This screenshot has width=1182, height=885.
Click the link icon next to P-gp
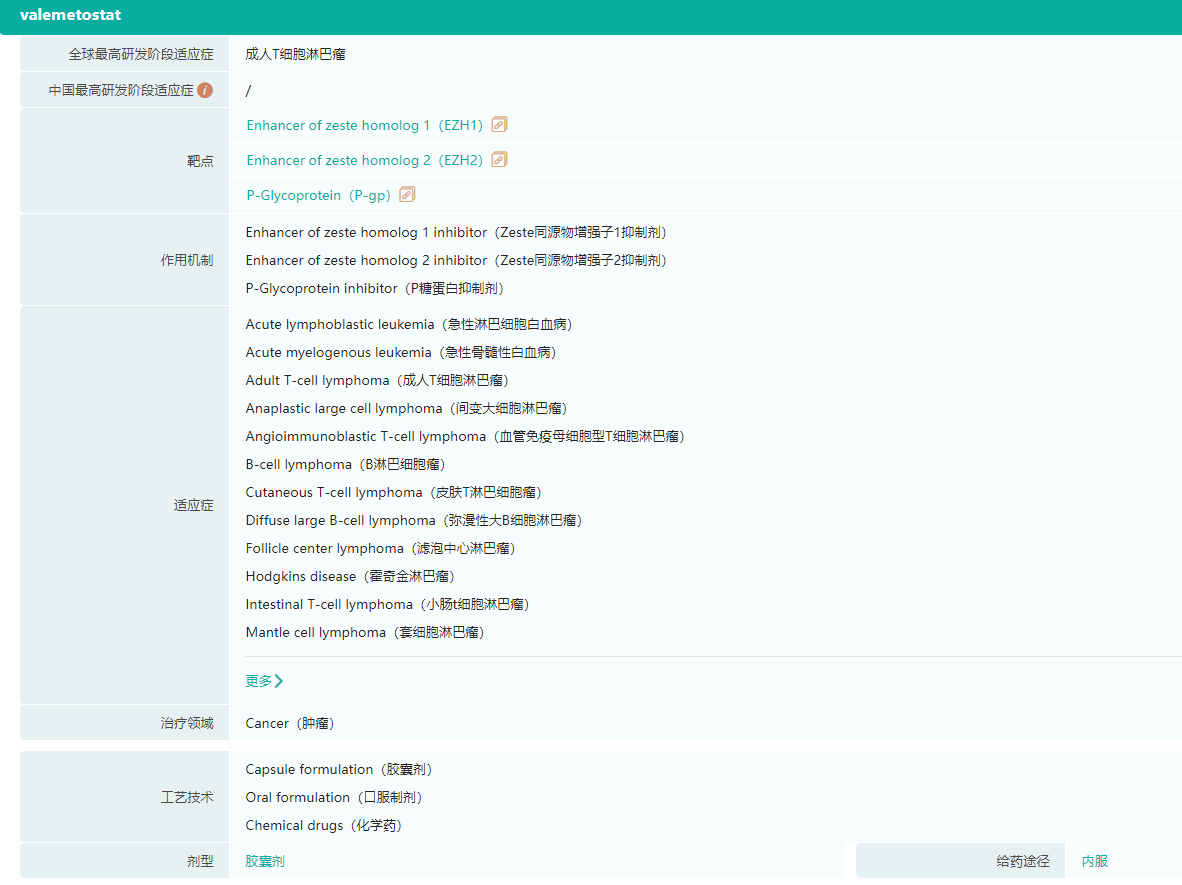407,195
